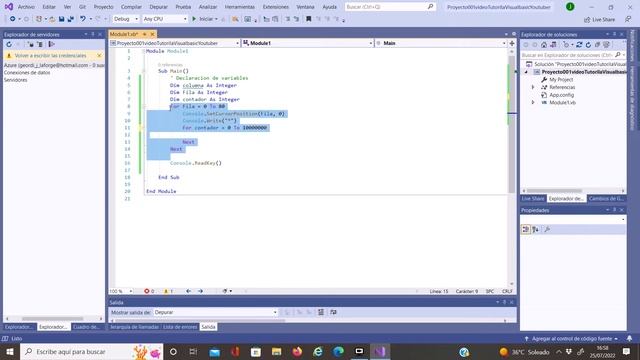Expand the Referencias node
Image resolution: width=640 pixels, height=360 pixels.
pos(533,87)
